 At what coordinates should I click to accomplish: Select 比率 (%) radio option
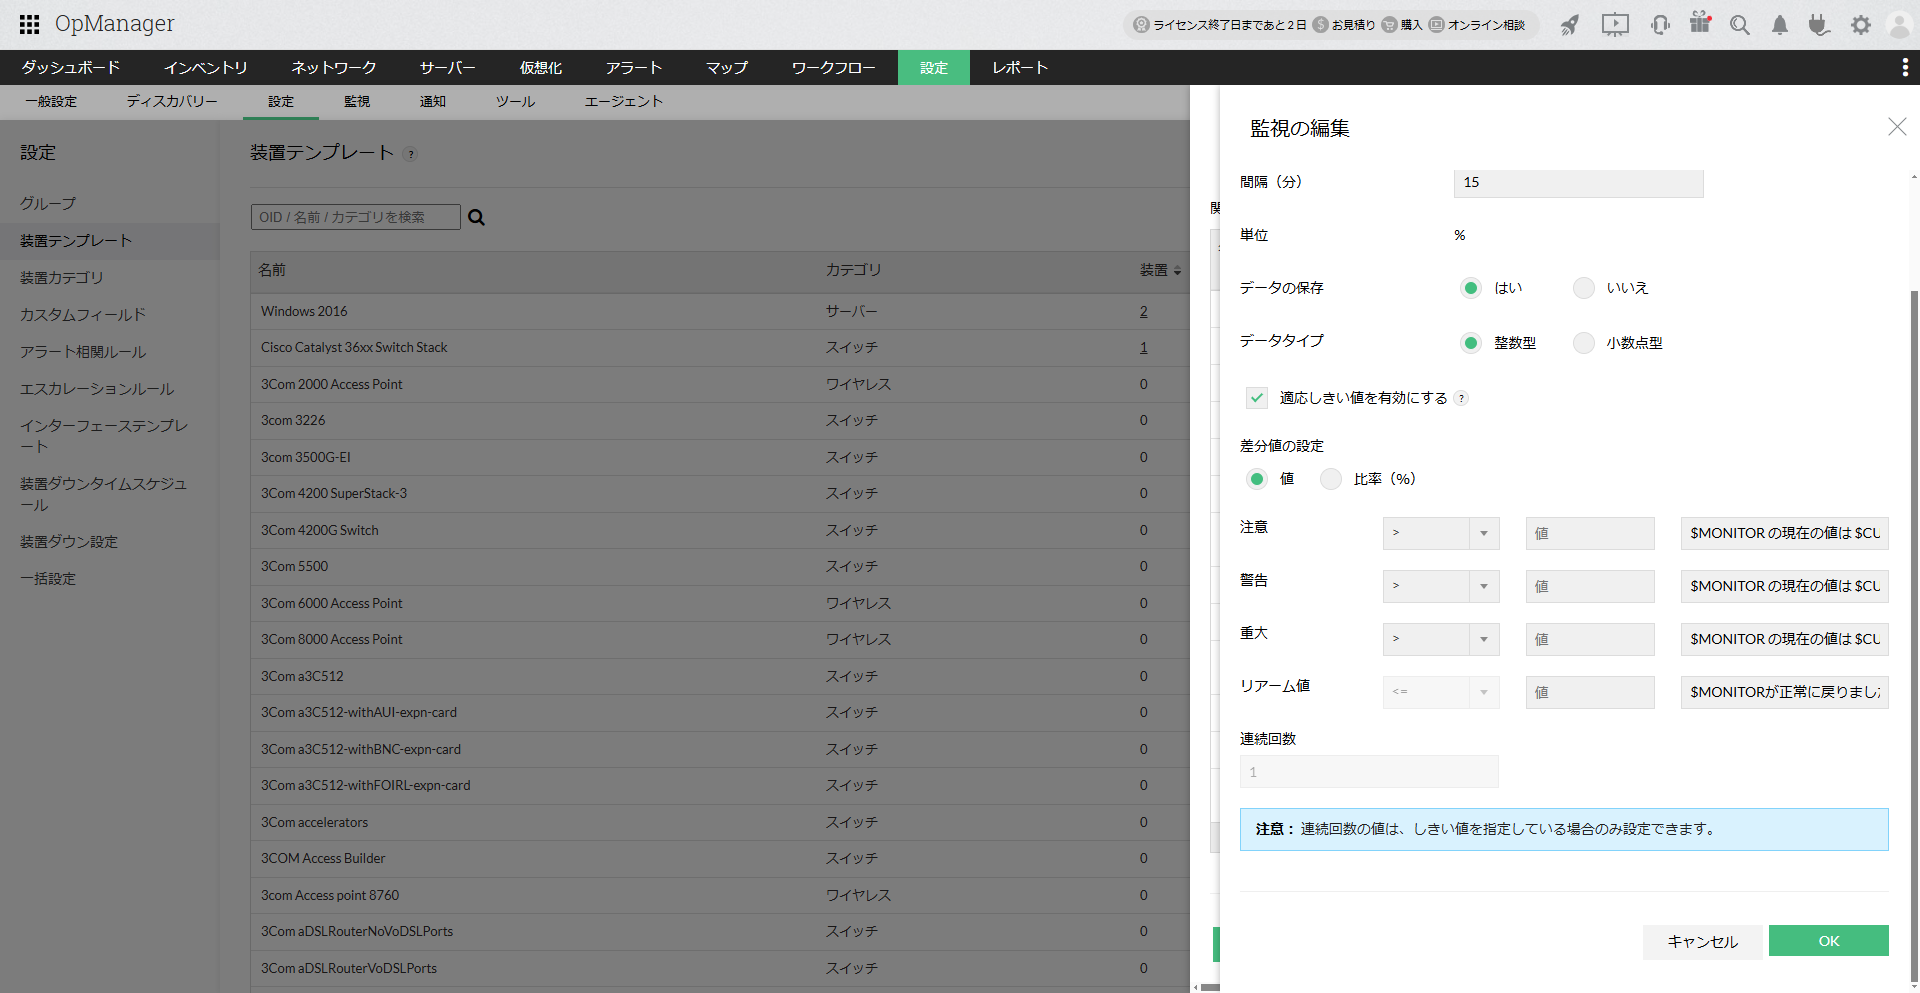pos(1331,479)
